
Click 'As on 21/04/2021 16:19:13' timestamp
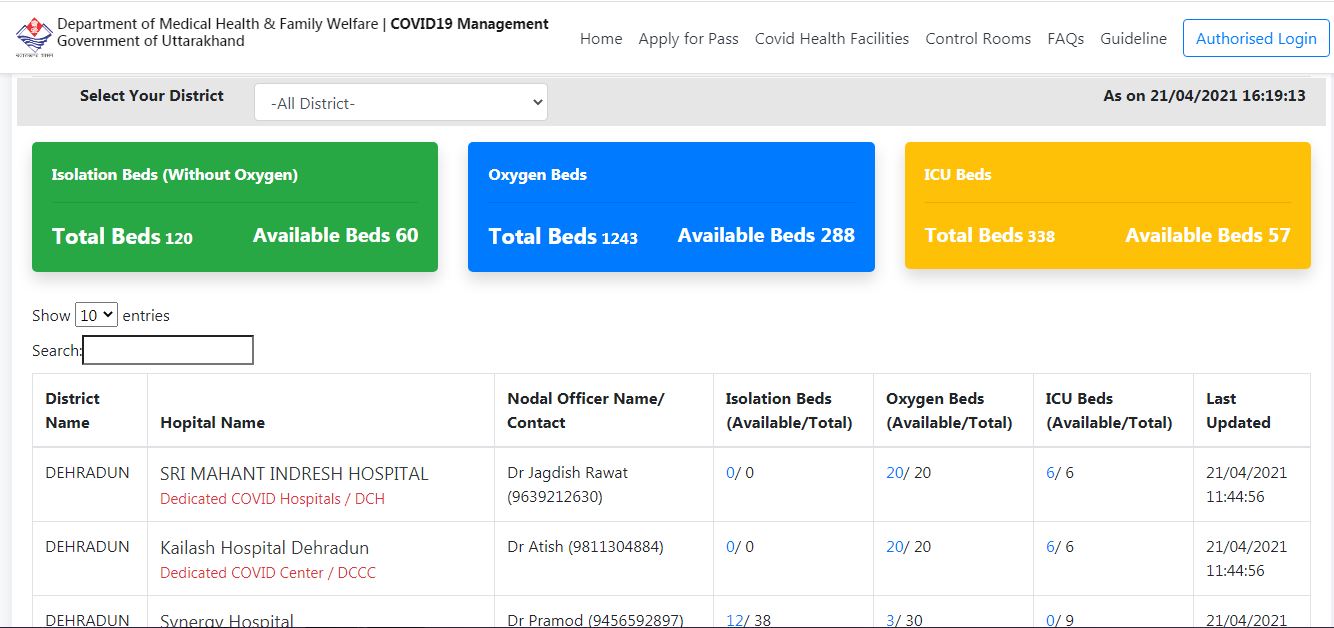coord(1204,96)
